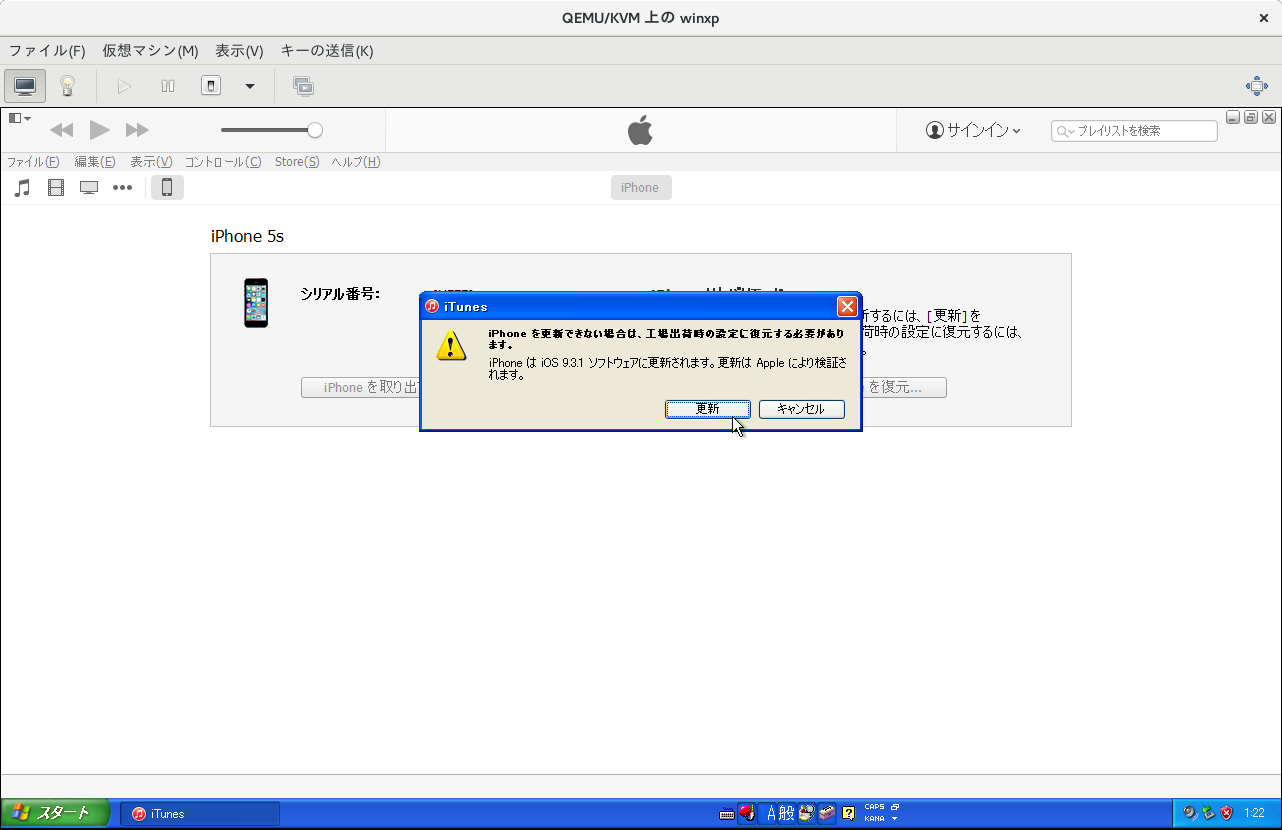This screenshot has width=1282, height=830.
Task: Start the virtual machine with play icon
Action: click(125, 86)
